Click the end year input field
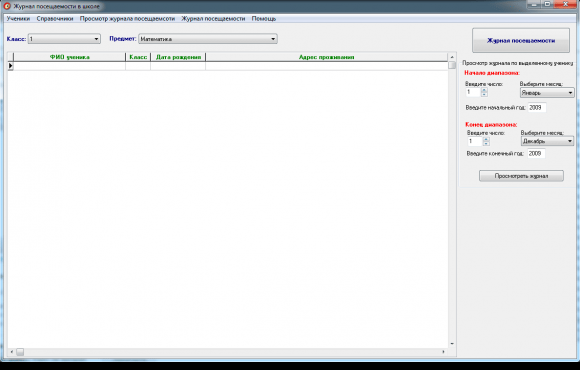580x370 pixels. point(536,154)
